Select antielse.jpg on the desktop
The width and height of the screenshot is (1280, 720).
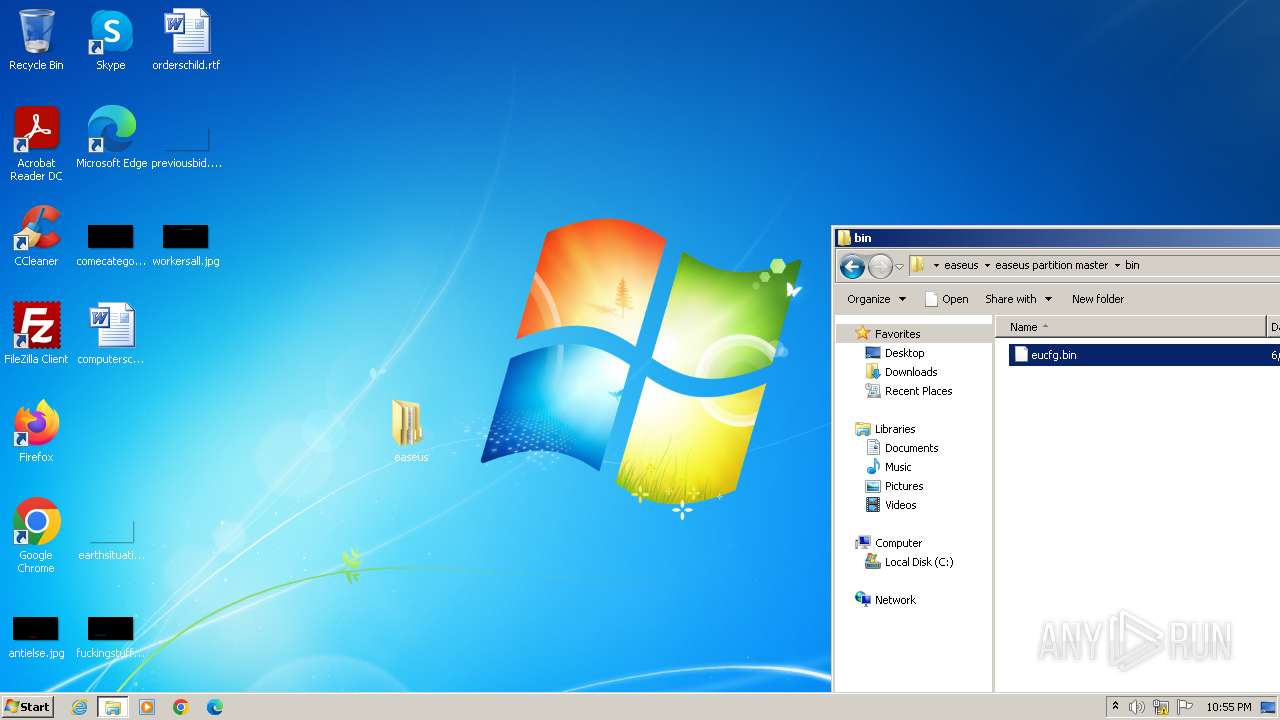pyautogui.click(x=36, y=638)
